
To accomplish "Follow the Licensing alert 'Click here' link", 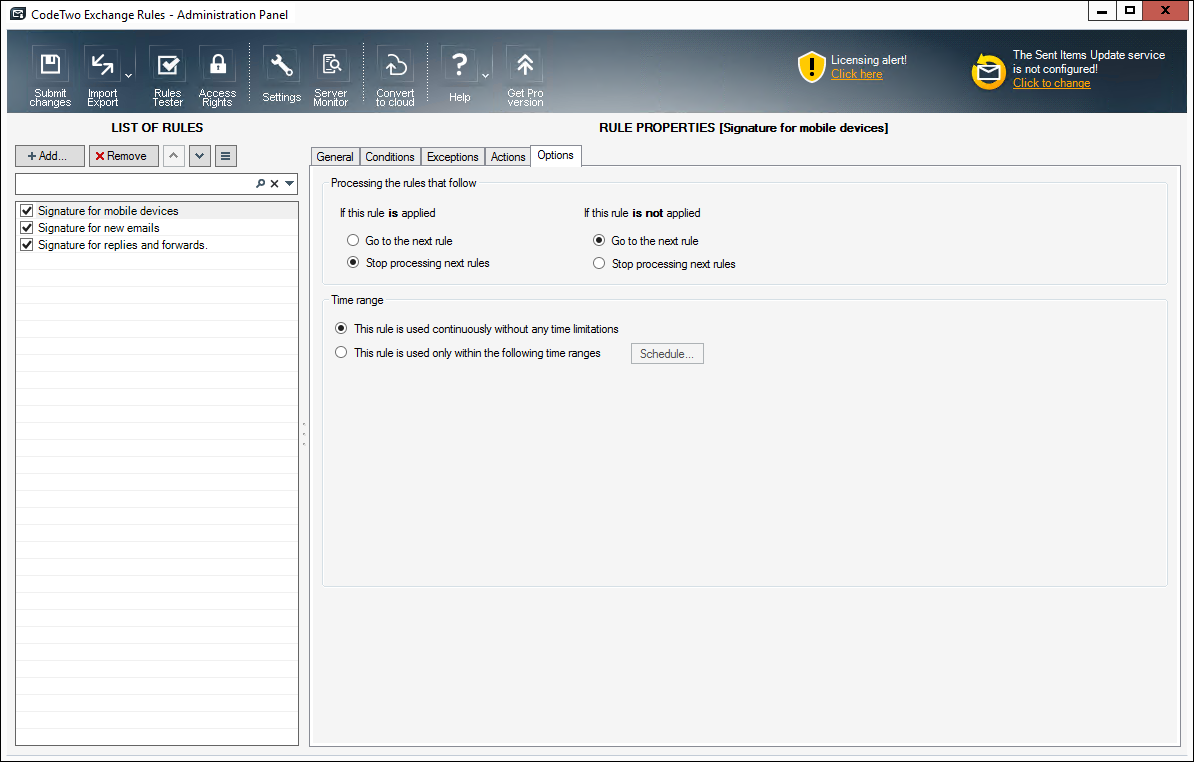I will click(857, 74).
